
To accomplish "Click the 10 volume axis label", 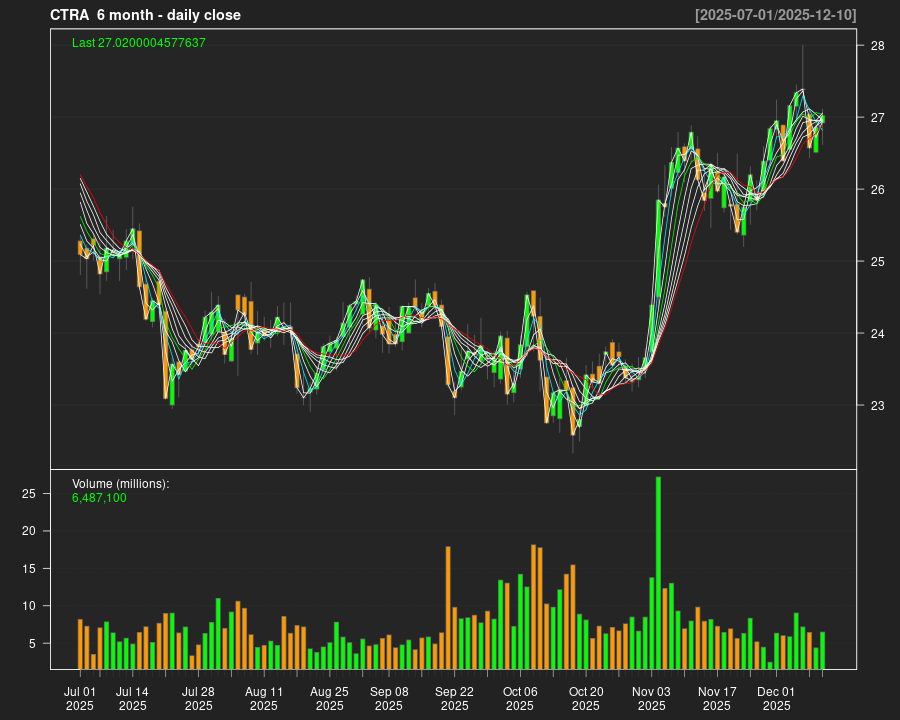I will click(30, 606).
